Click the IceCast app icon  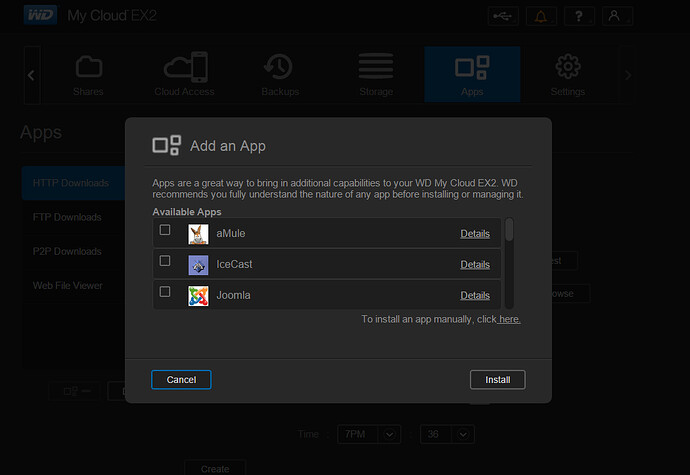click(x=198, y=265)
